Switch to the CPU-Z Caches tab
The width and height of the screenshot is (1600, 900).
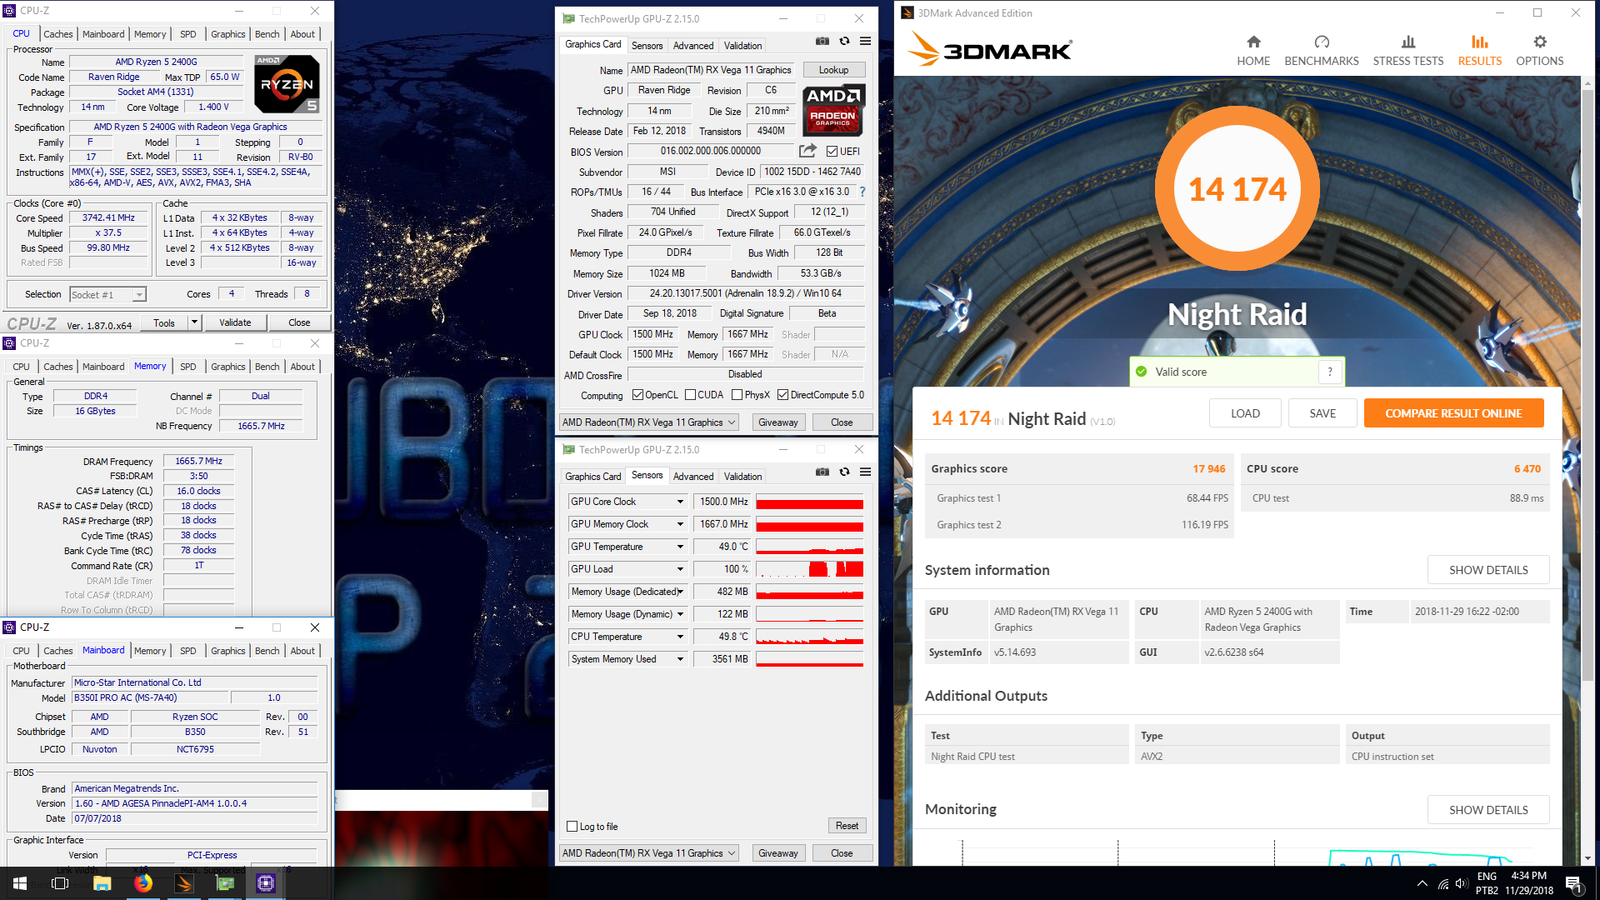tap(58, 34)
